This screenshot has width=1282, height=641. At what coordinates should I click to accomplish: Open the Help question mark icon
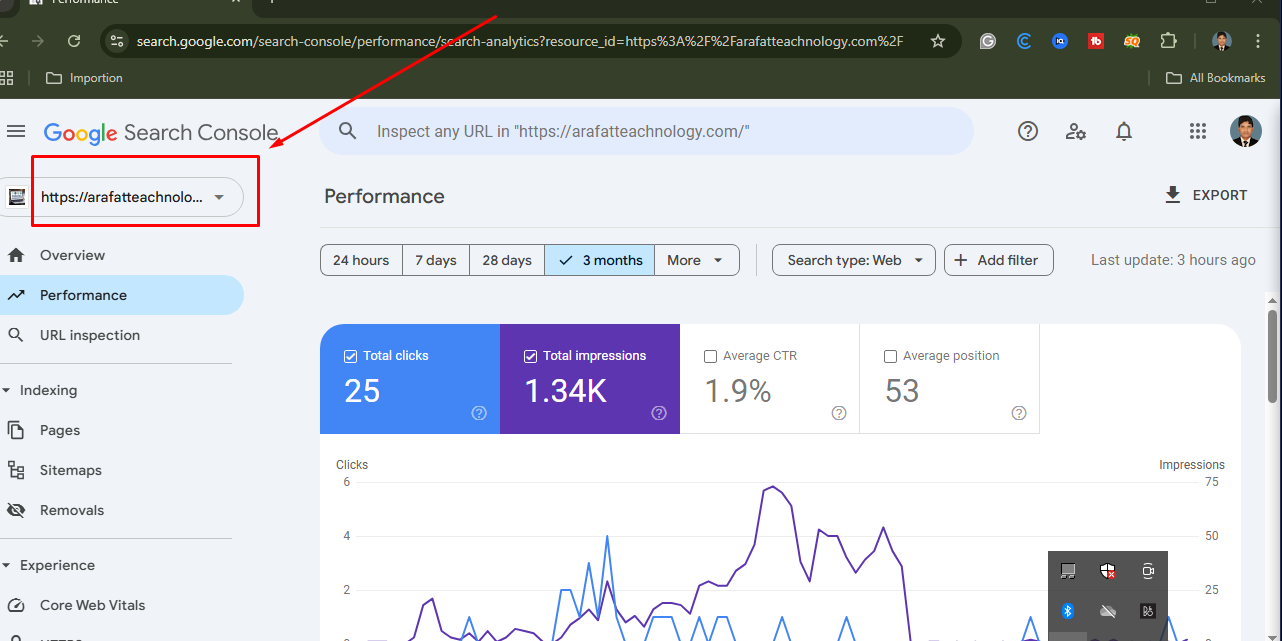1028,131
